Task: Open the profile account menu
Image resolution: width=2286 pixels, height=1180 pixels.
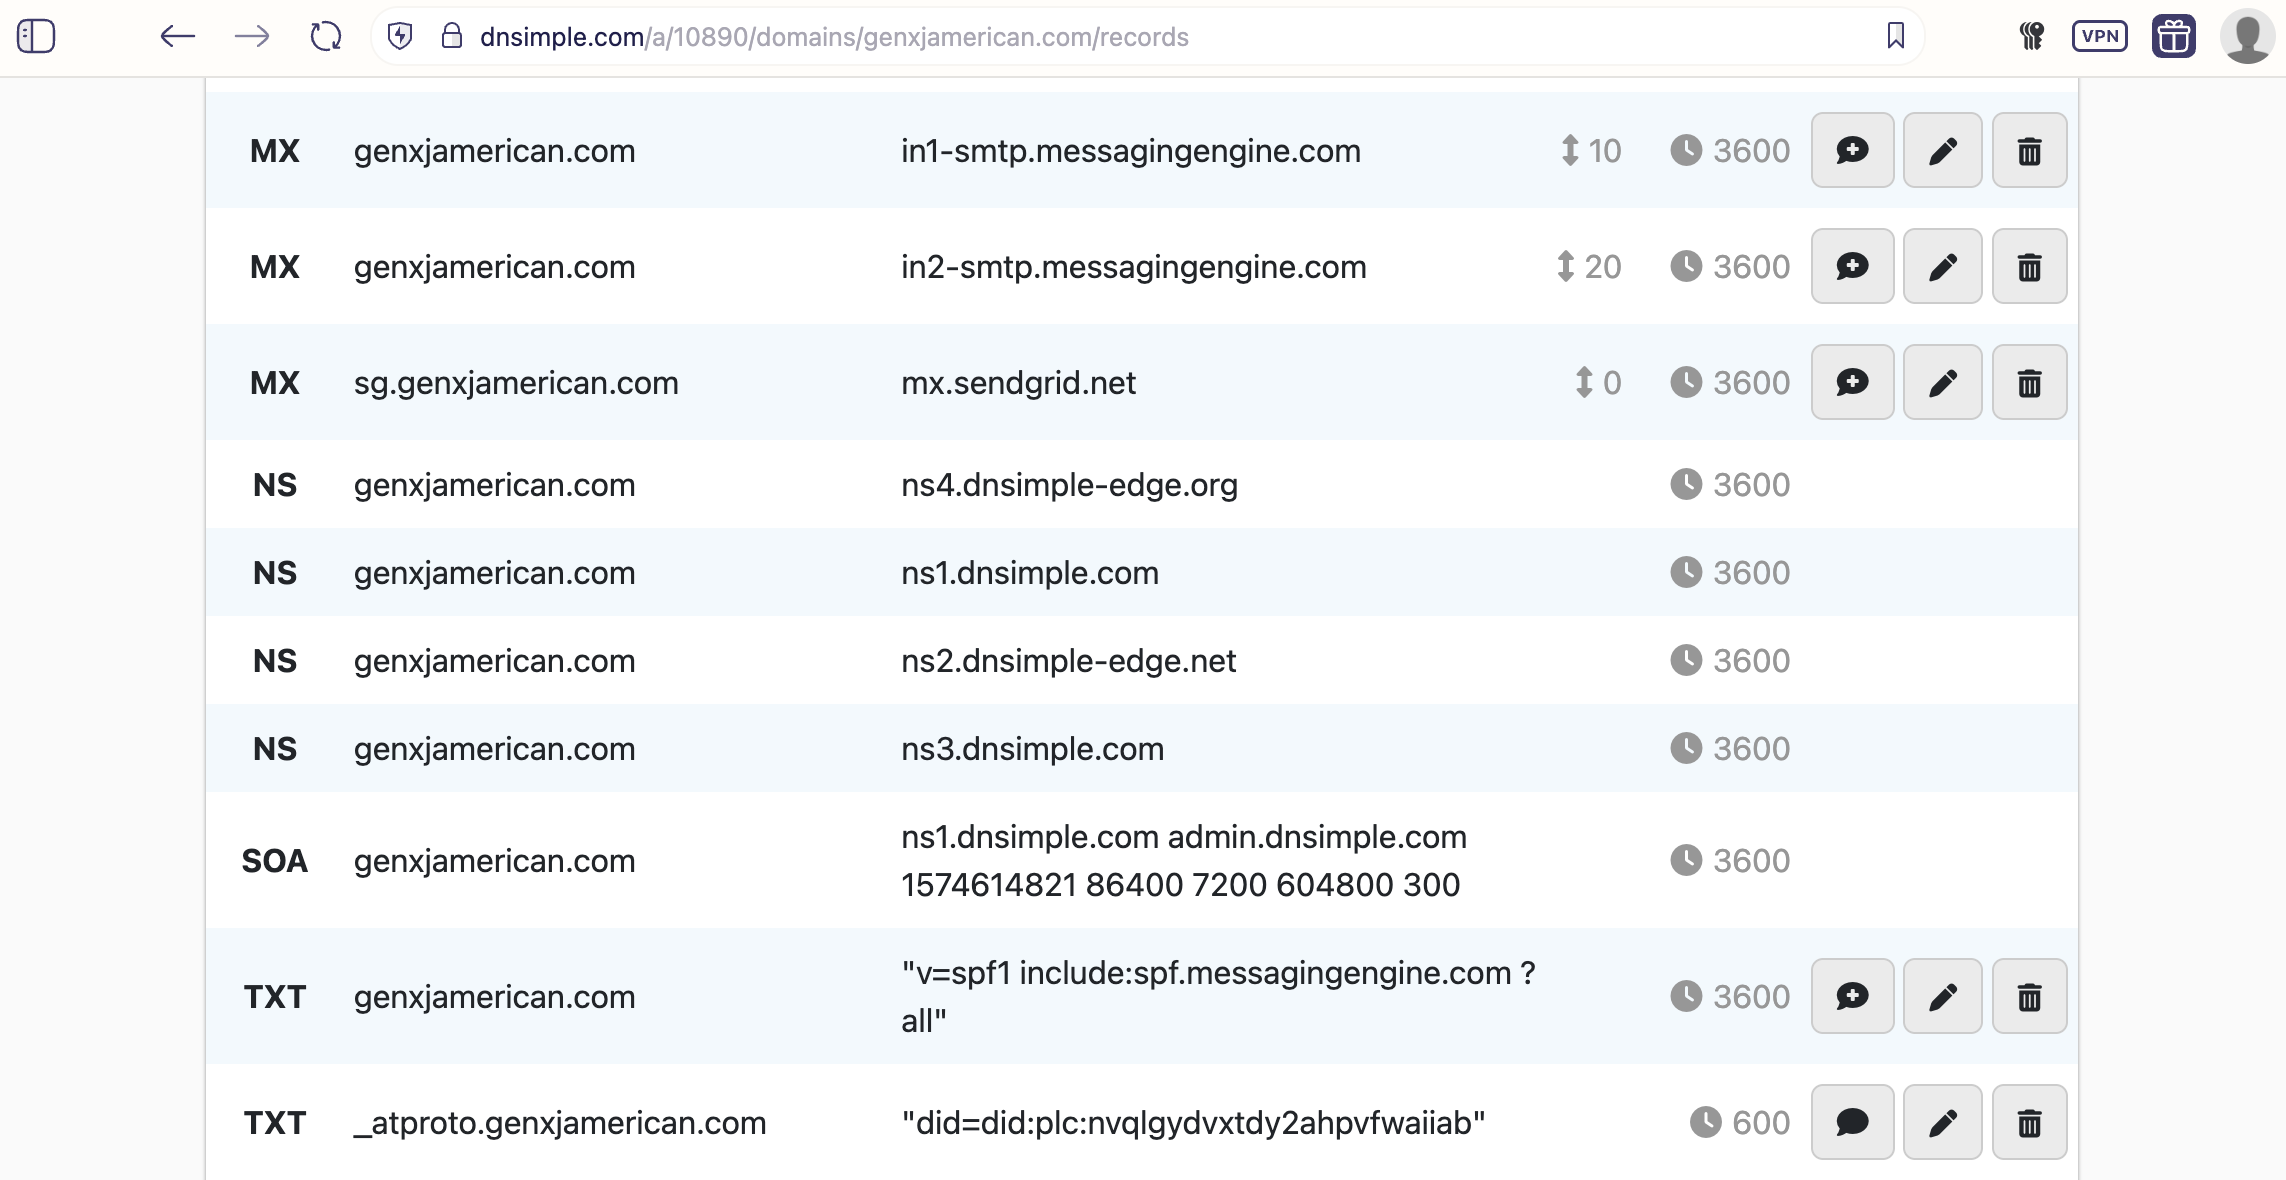Action: [x=2247, y=36]
